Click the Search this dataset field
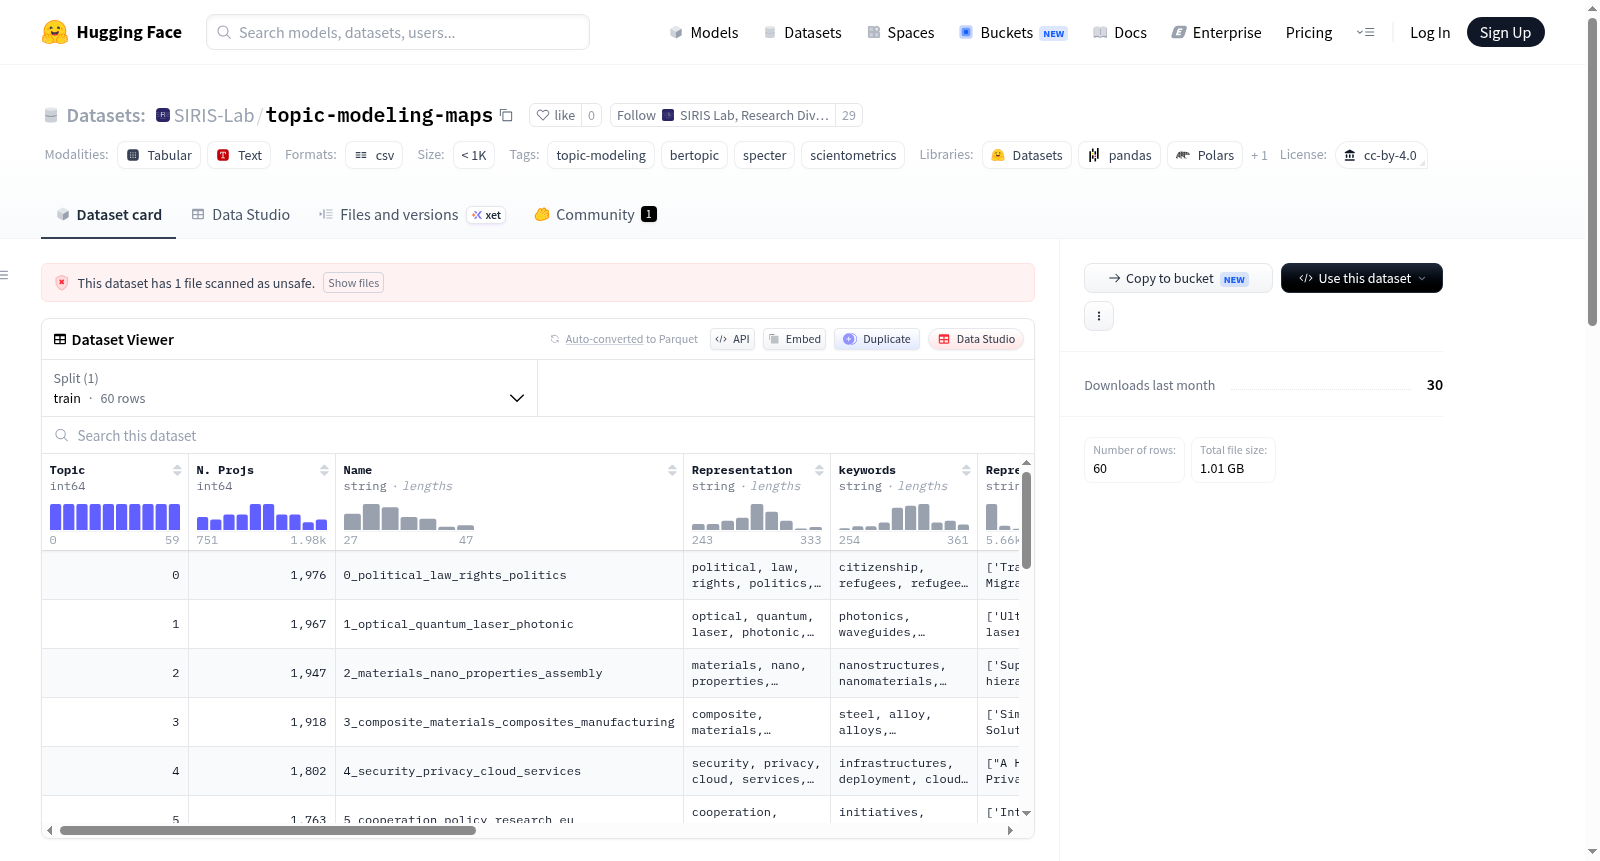1600x861 pixels. (538, 436)
